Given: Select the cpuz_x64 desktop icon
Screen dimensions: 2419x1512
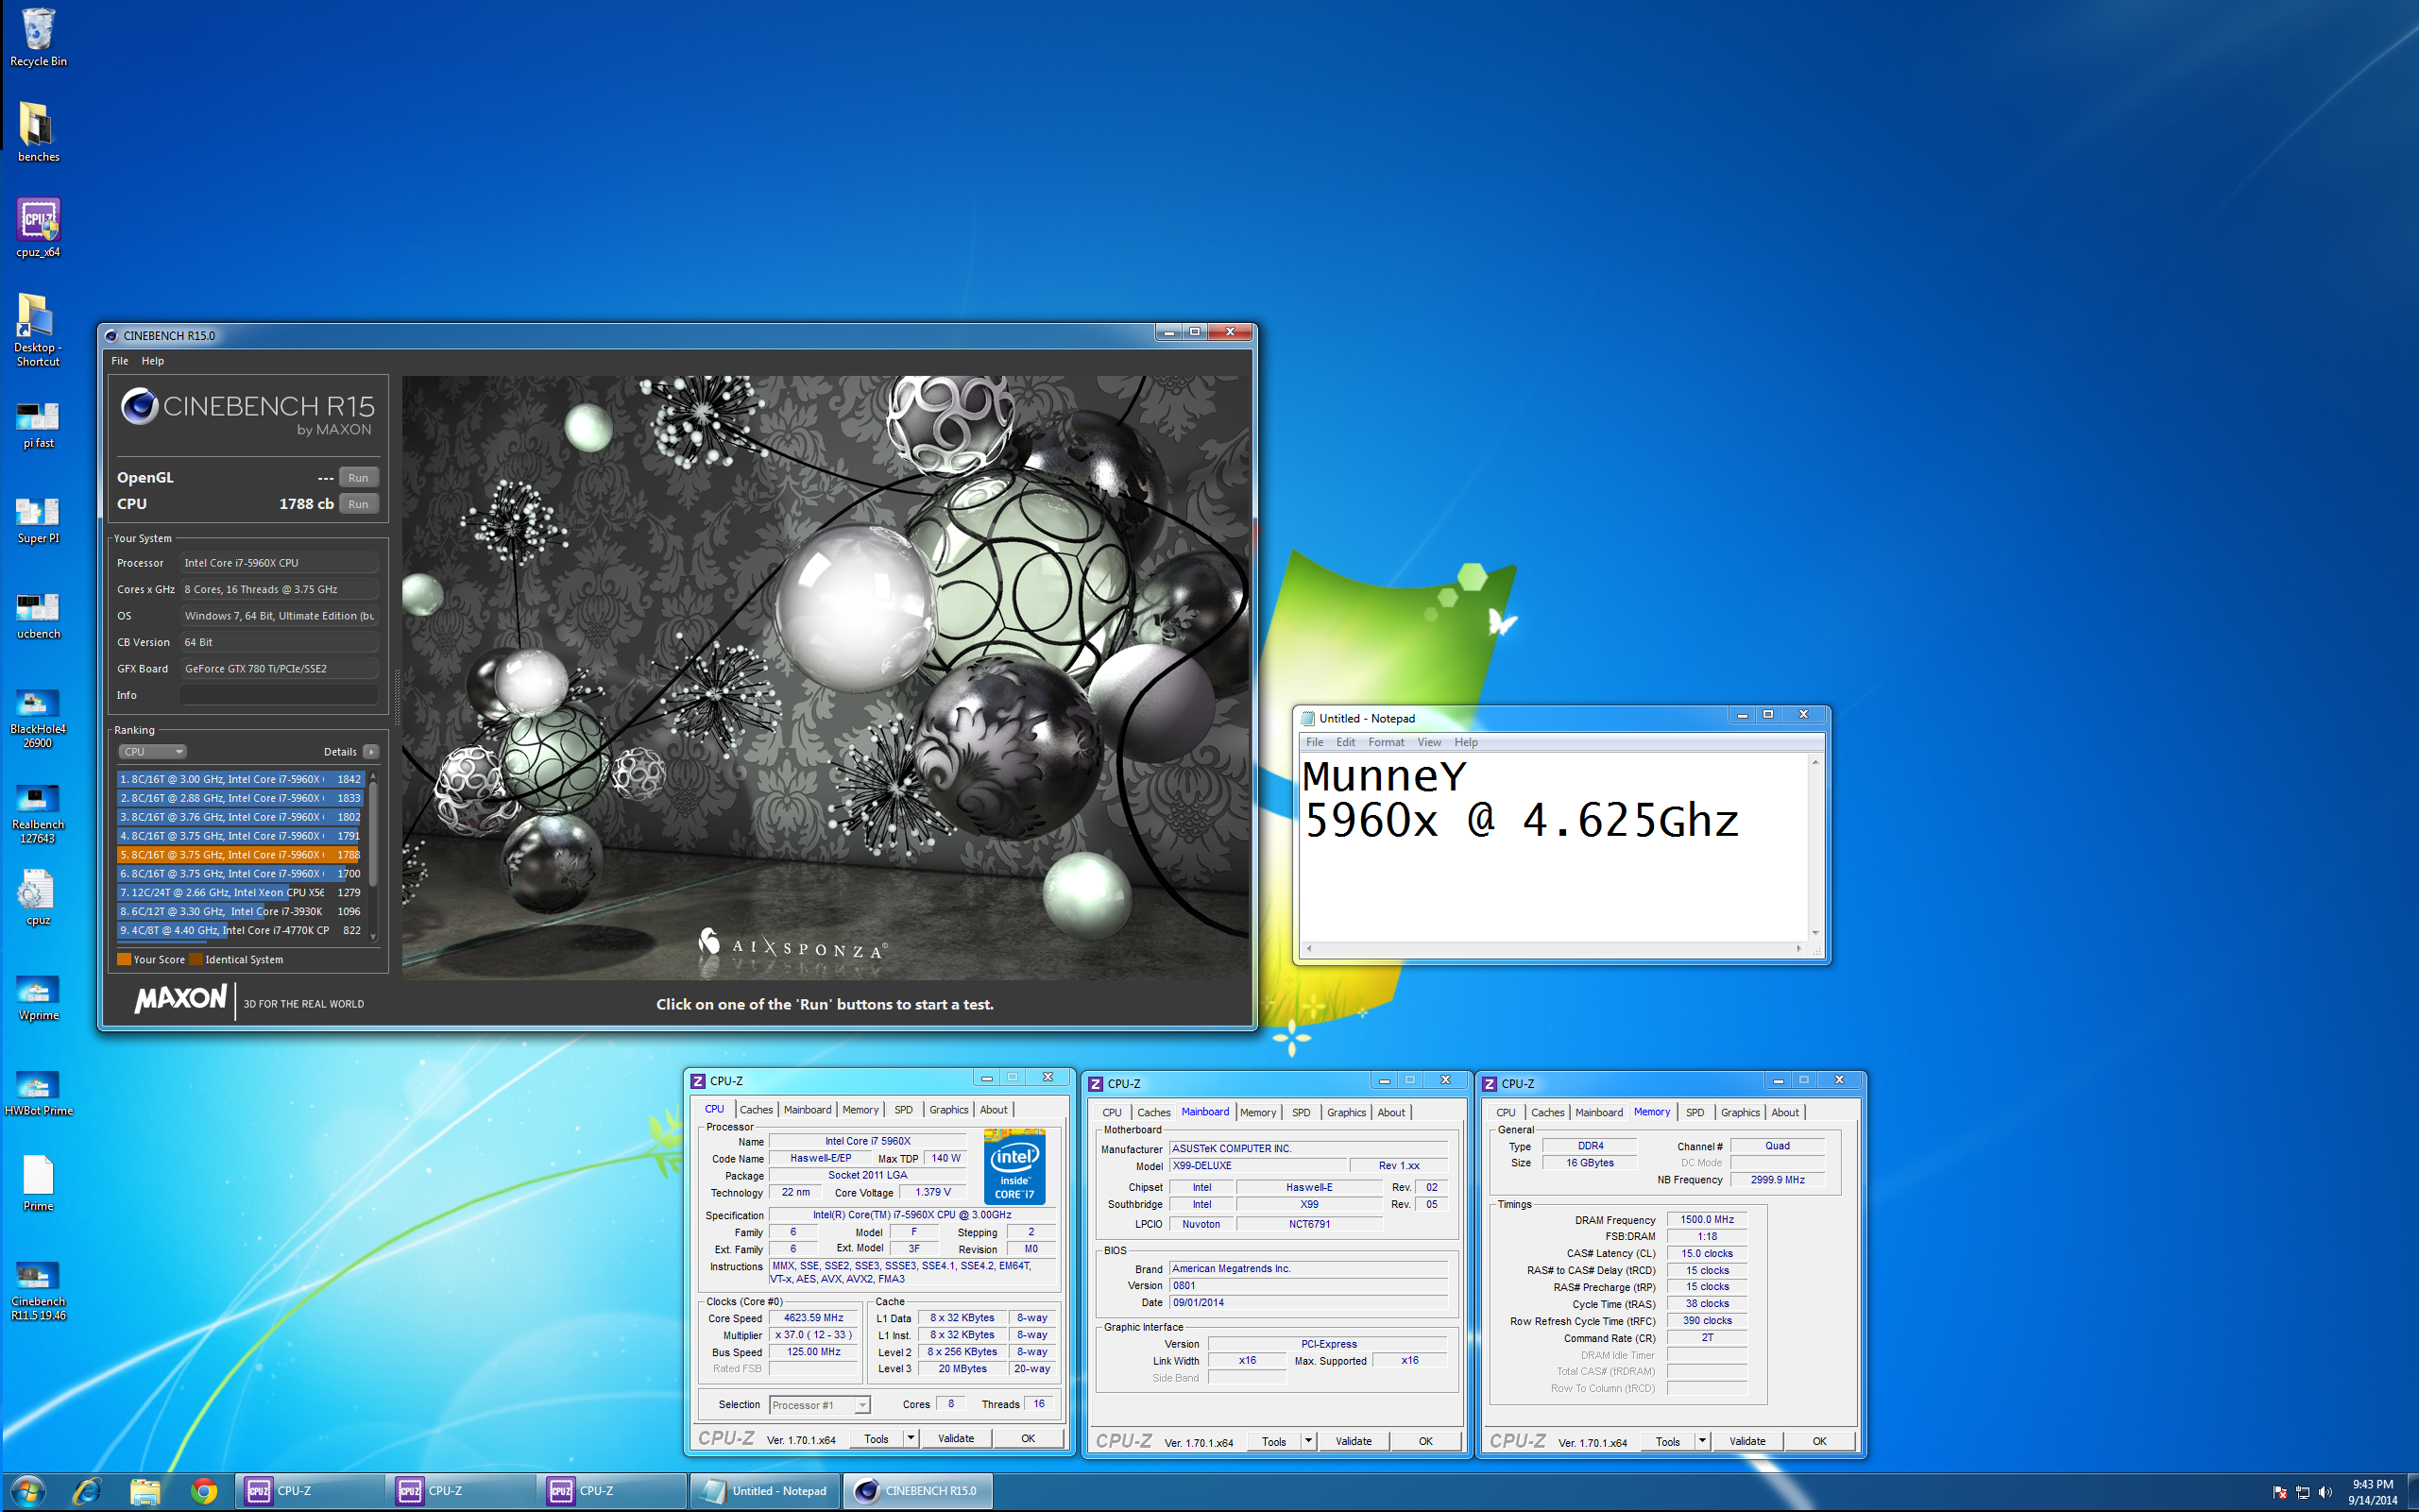Looking at the screenshot, I should point(38,227).
